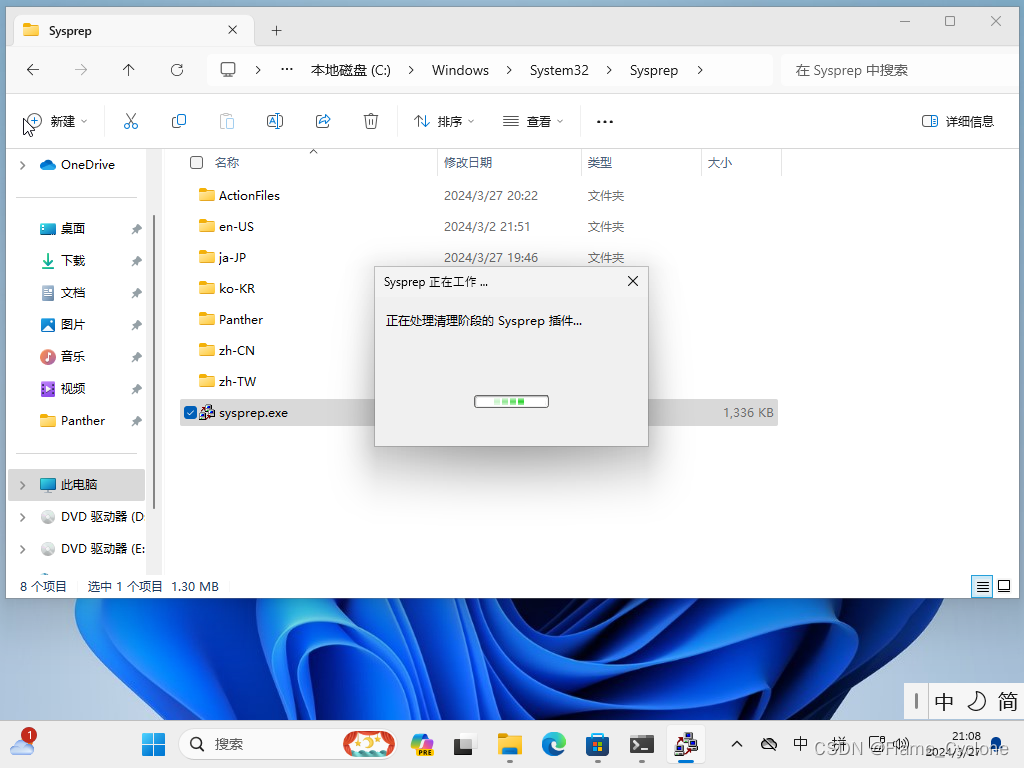Viewport: 1024px width, 768px height.
Task: Click Windows breadcrumb in address bar
Action: pyautogui.click(x=460, y=70)
